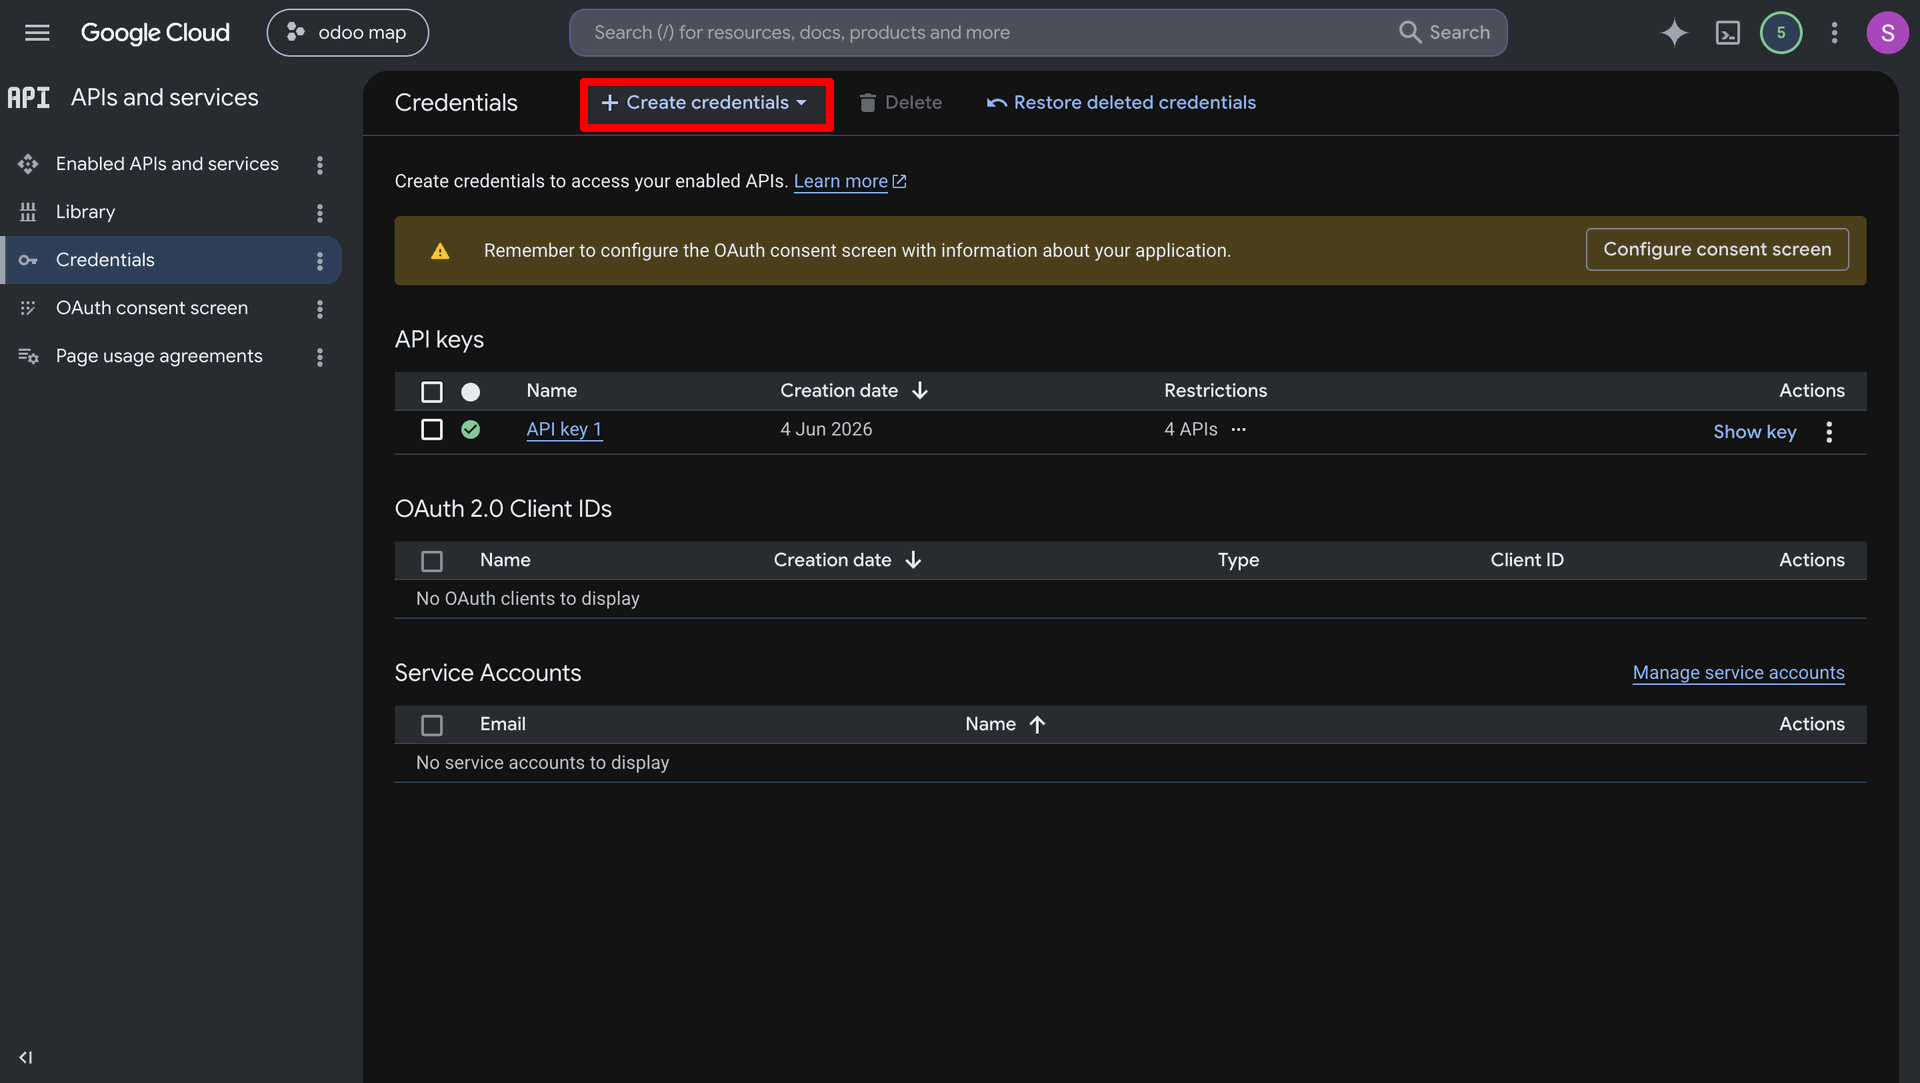Open more options next to OAuth consent screen
This screenshot has width=1920, height=1083.
coord(320,309)
